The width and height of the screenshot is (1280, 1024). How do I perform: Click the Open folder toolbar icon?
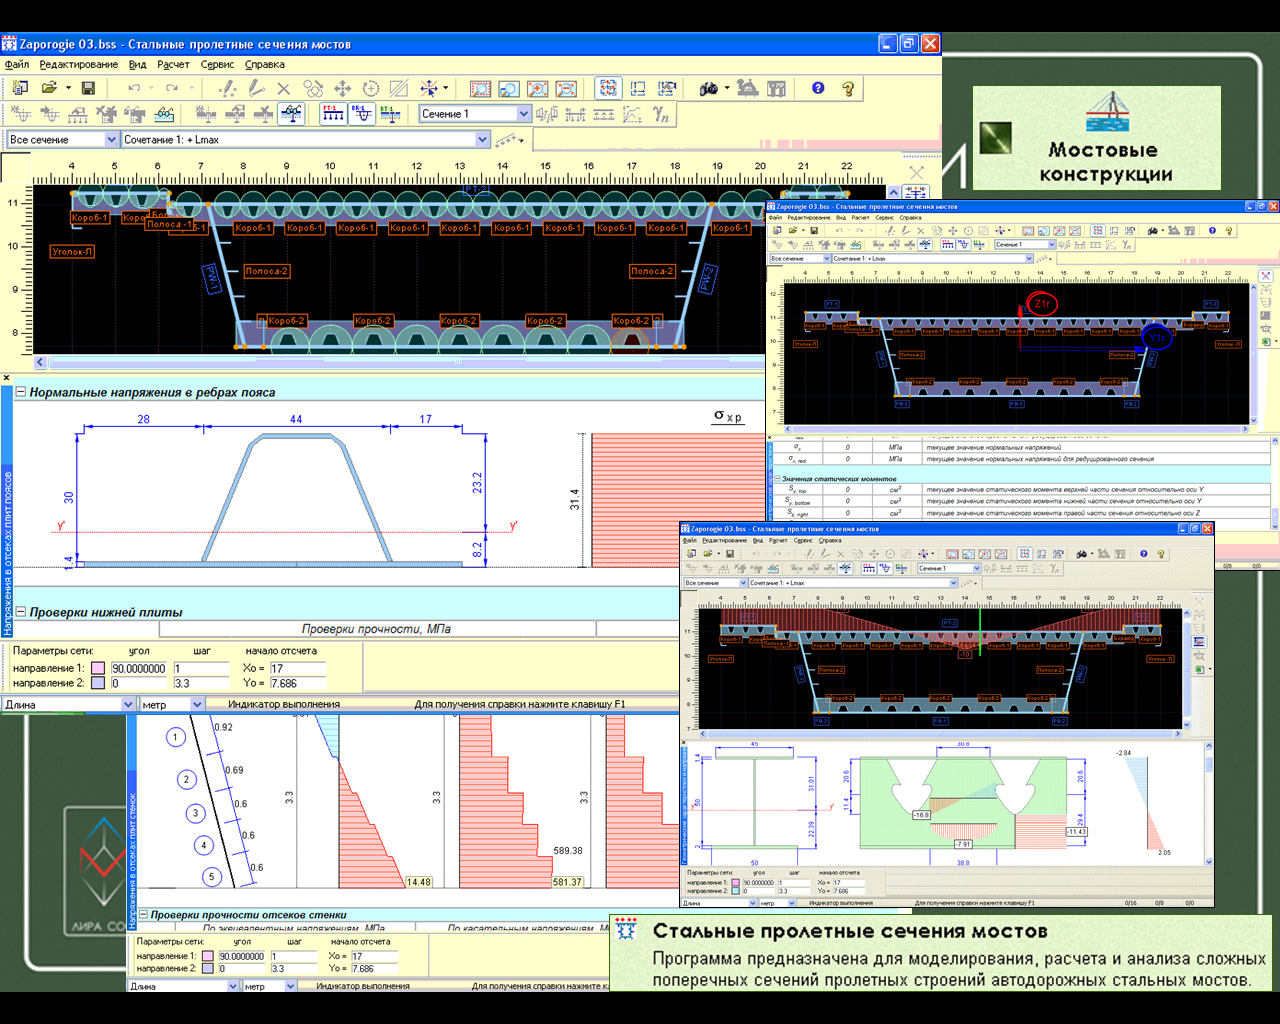pyautogui.click(x=49, y=88)
